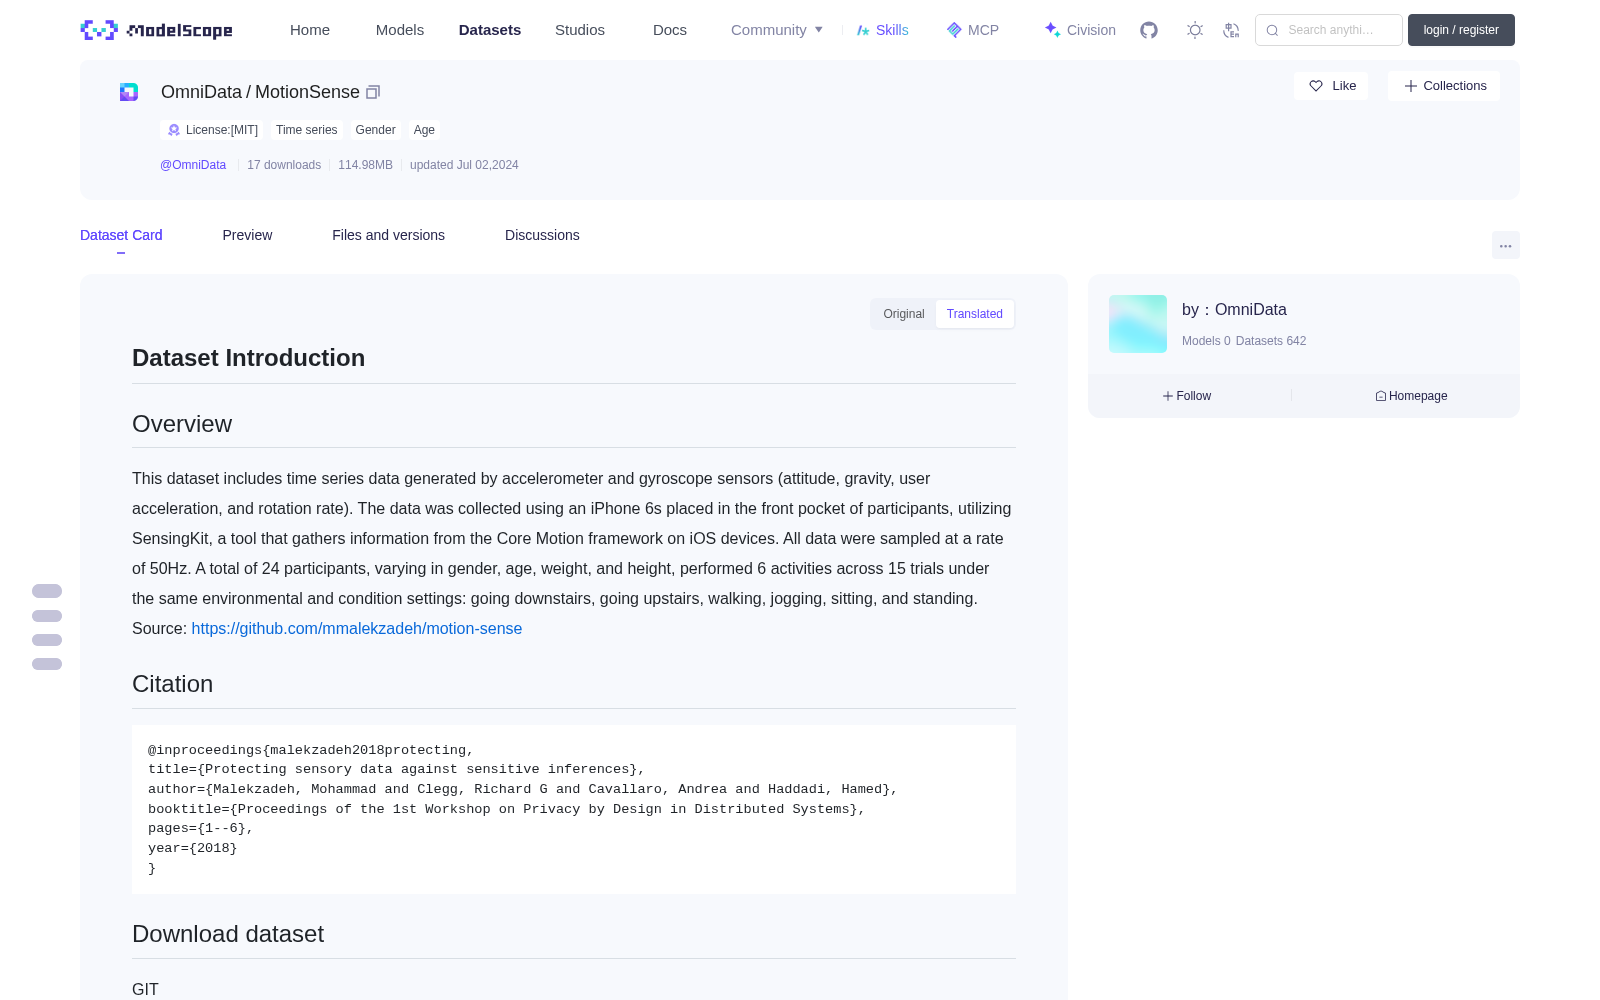This screenshot has height=1000, width=1600.
Task: Copy dataset name with copy icon
Action: tap(373, 92)
